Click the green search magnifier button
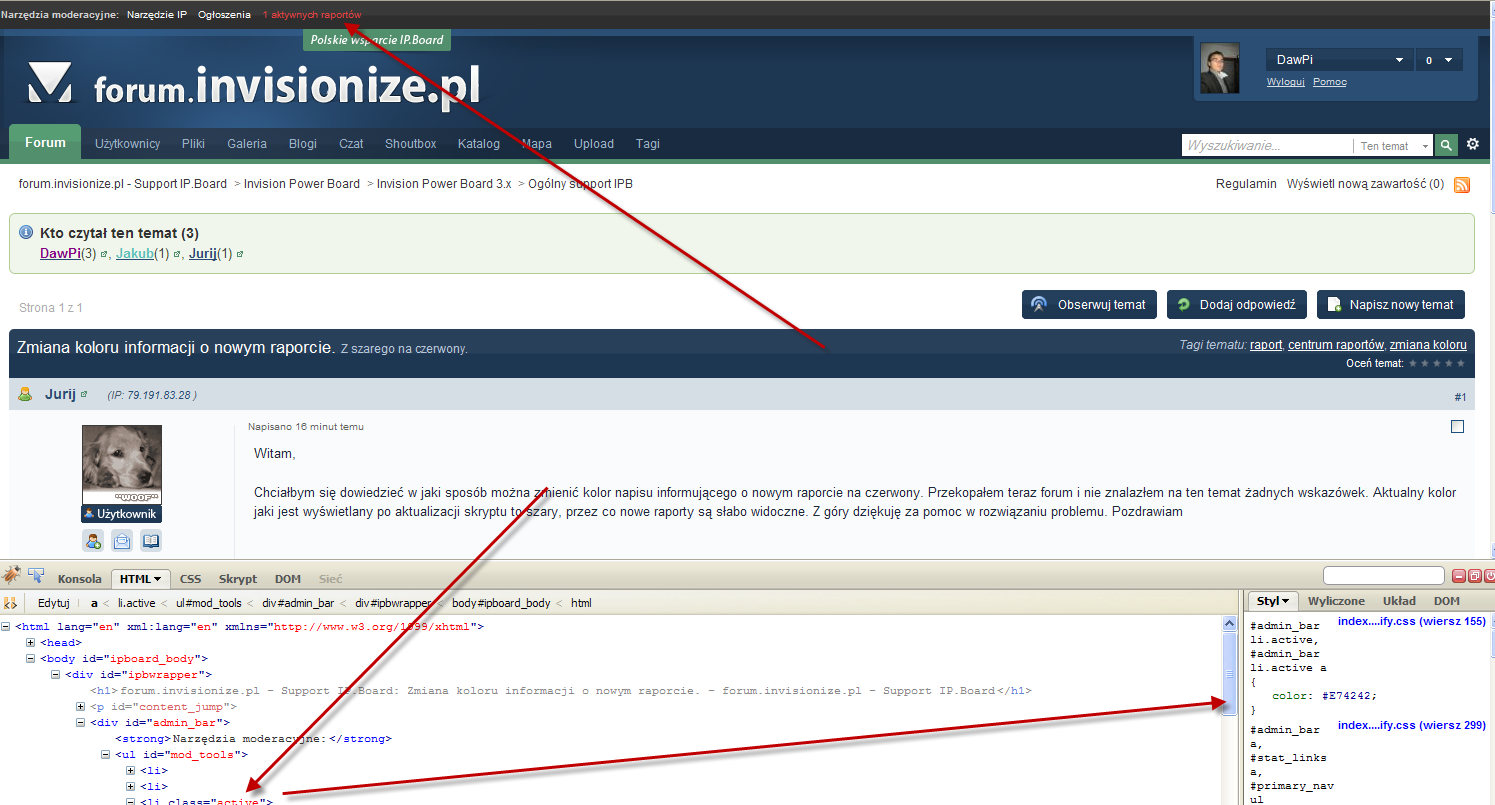The image size is (1495, 805). point(1446,144)
